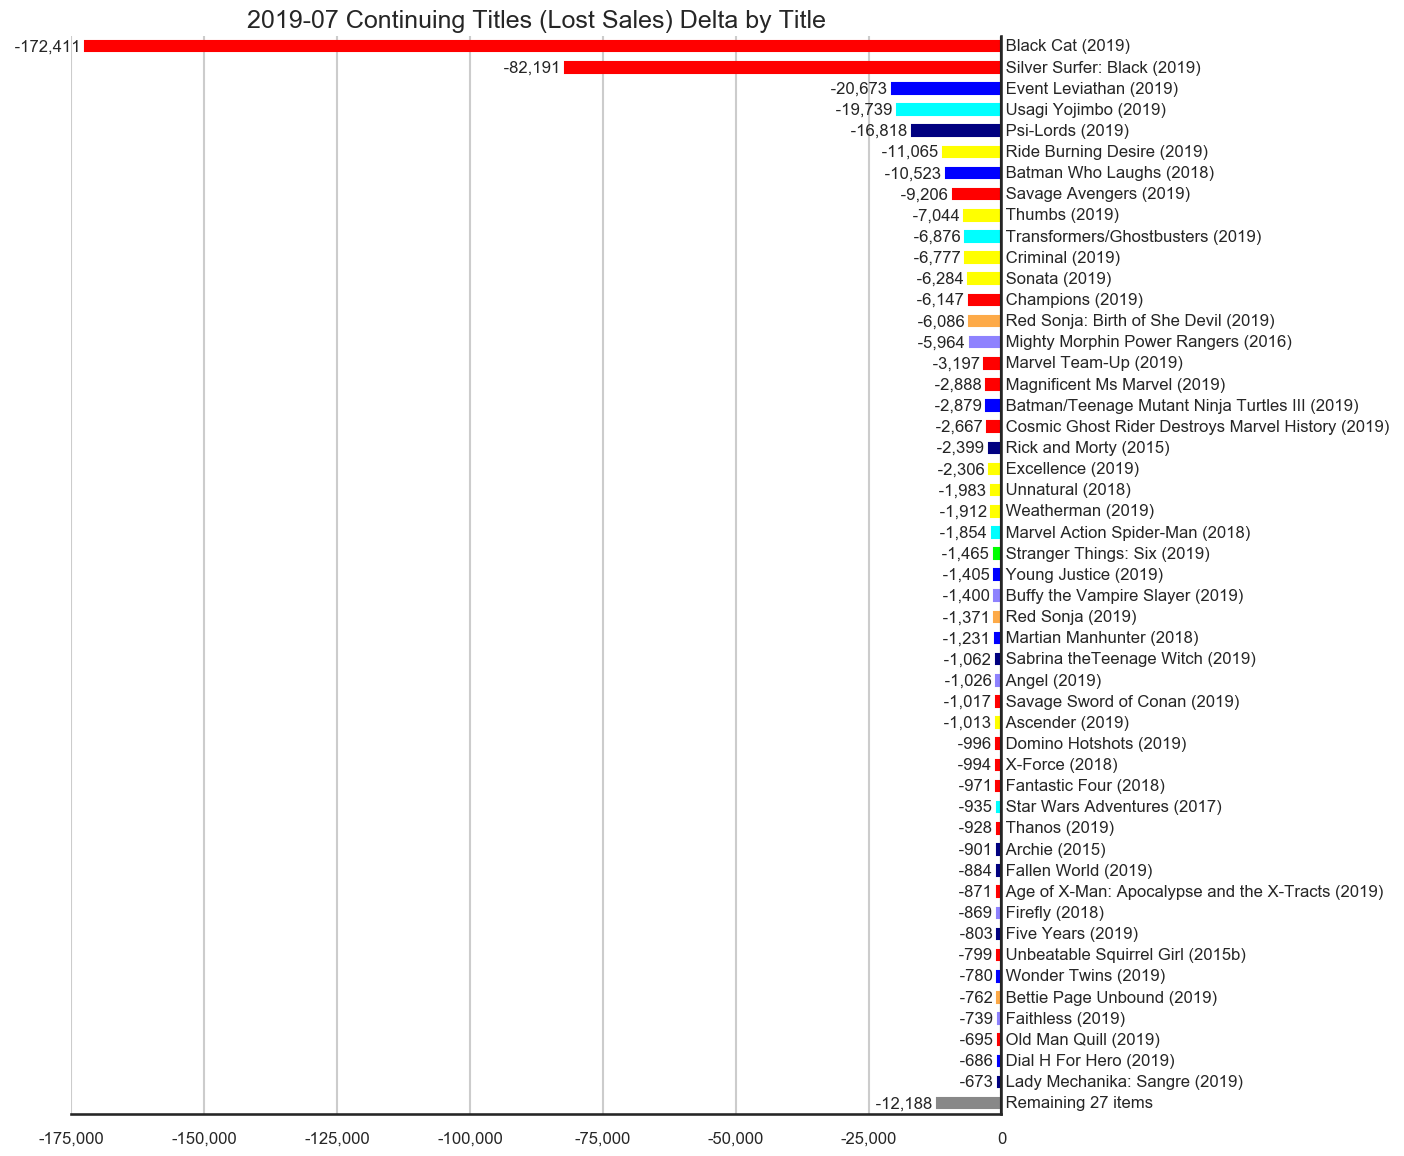Click the blue Event Leviathan bar
The image size is (1404, 1156).
click(946, 89)
